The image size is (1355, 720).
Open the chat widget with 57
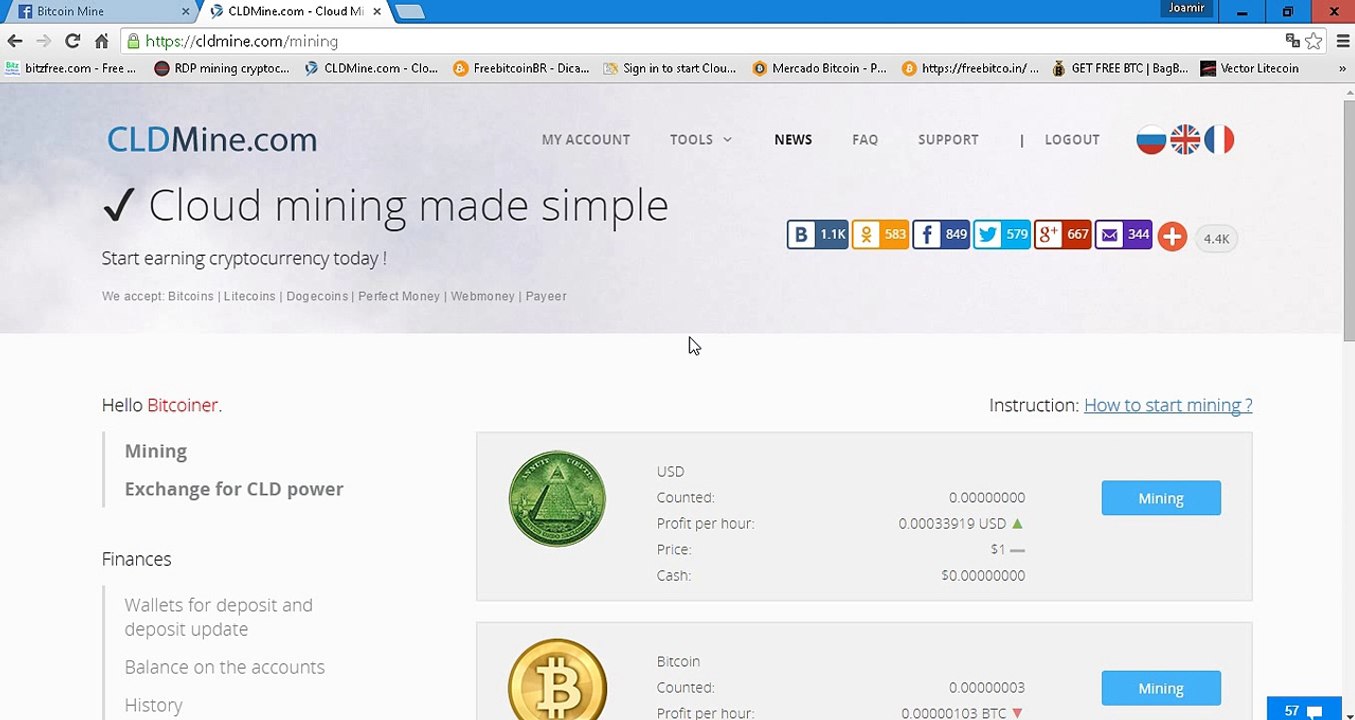1303,709
